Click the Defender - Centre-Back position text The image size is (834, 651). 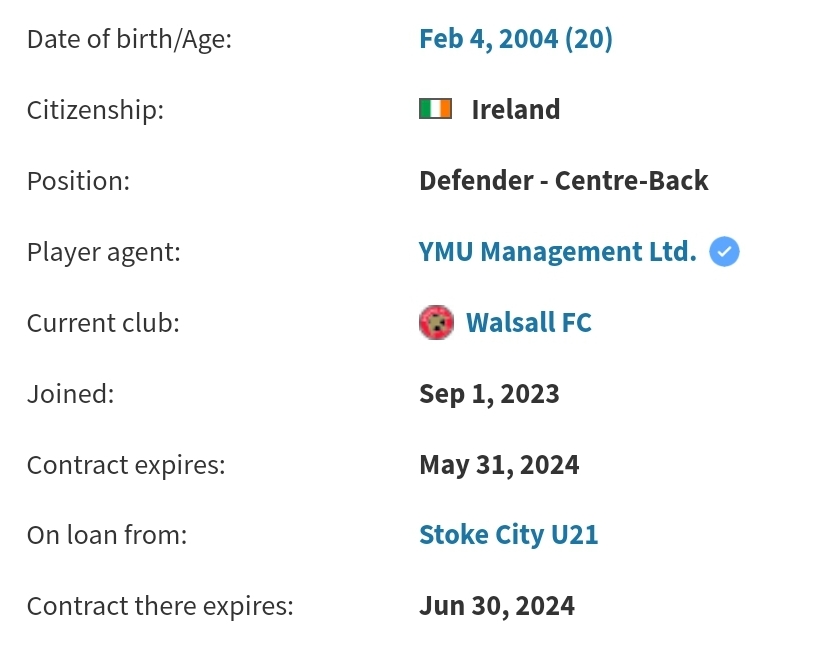coord(564,181)
